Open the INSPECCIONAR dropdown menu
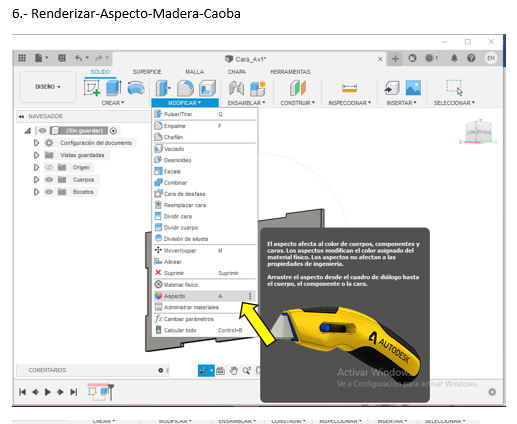The width and height of the screenshot is (517, 424). coord(350,103)
